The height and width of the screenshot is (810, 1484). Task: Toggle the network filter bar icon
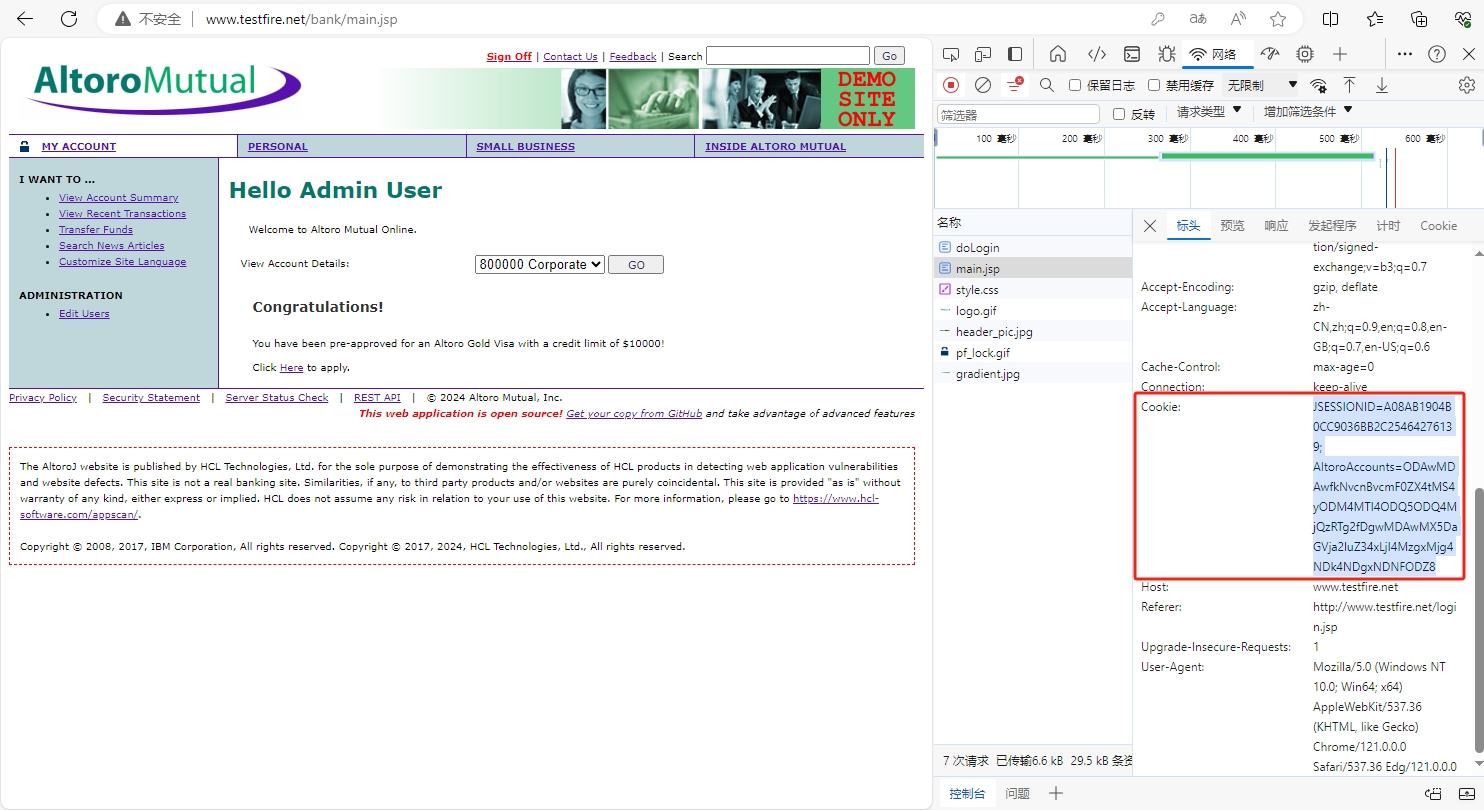tap(1015, 85)
